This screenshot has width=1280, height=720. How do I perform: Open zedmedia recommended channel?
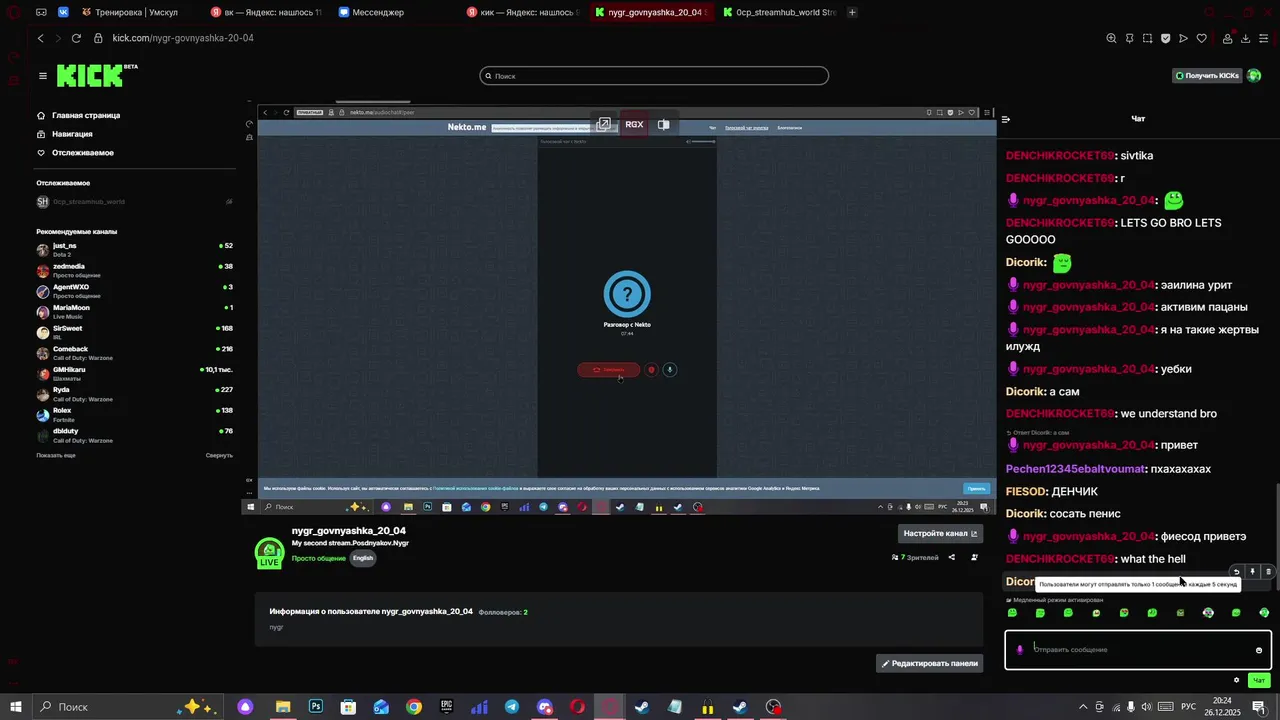[x=134, y=271]
